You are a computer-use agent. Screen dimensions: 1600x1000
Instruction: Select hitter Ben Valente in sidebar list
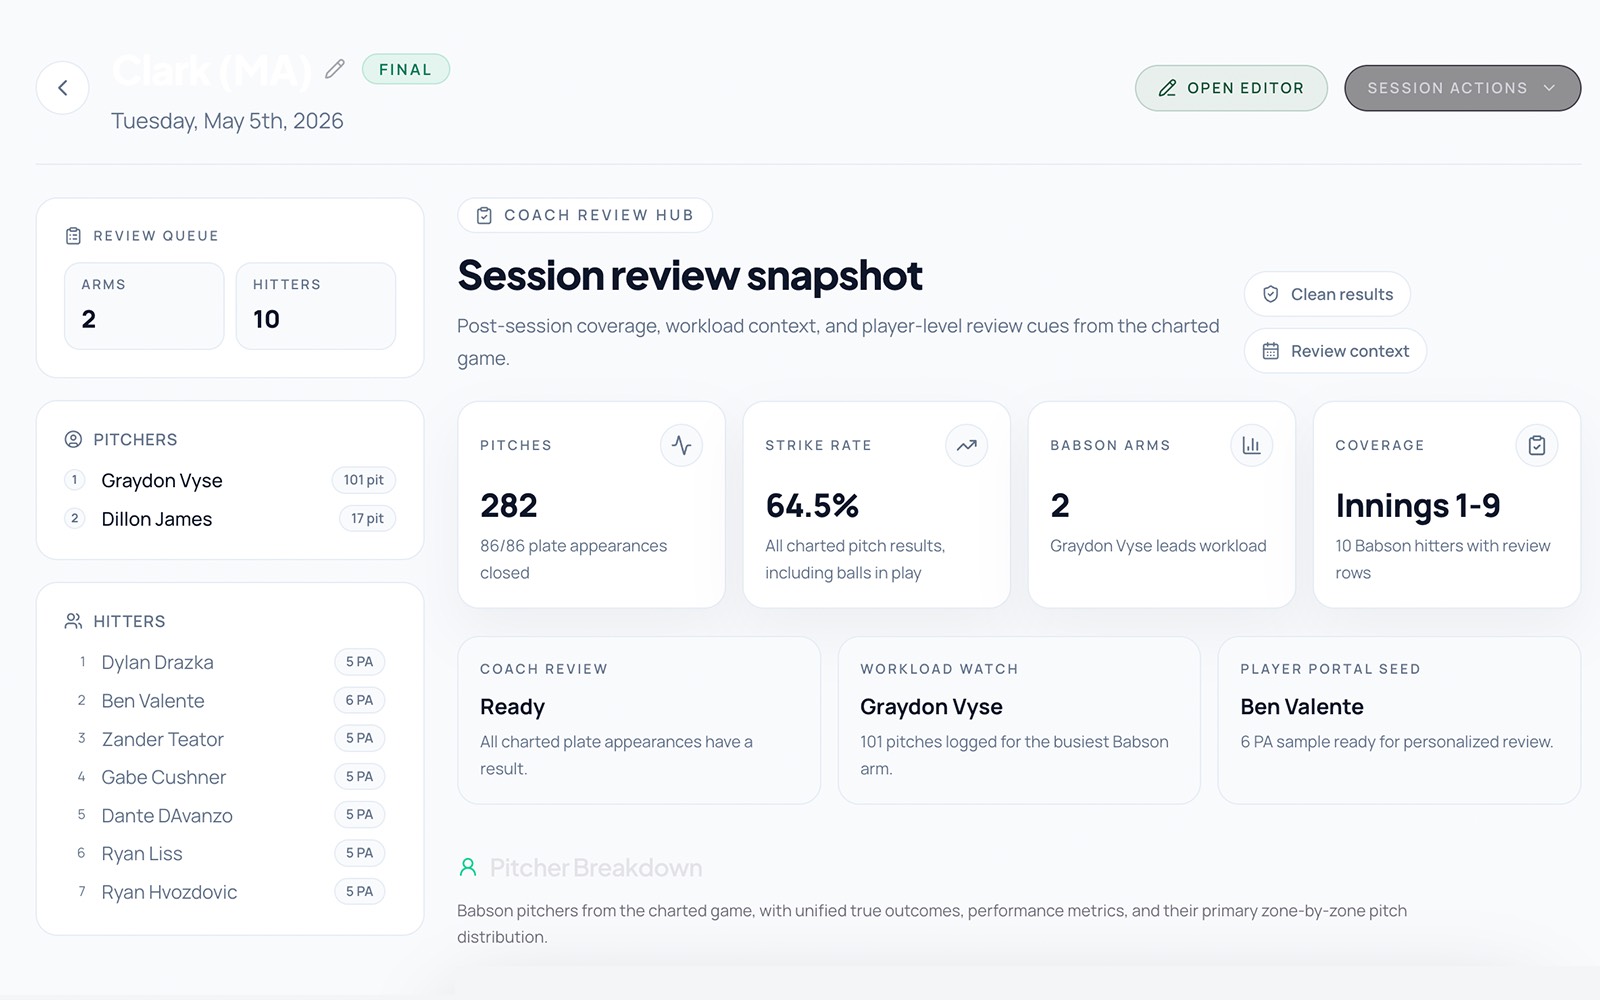pos(230,700)
